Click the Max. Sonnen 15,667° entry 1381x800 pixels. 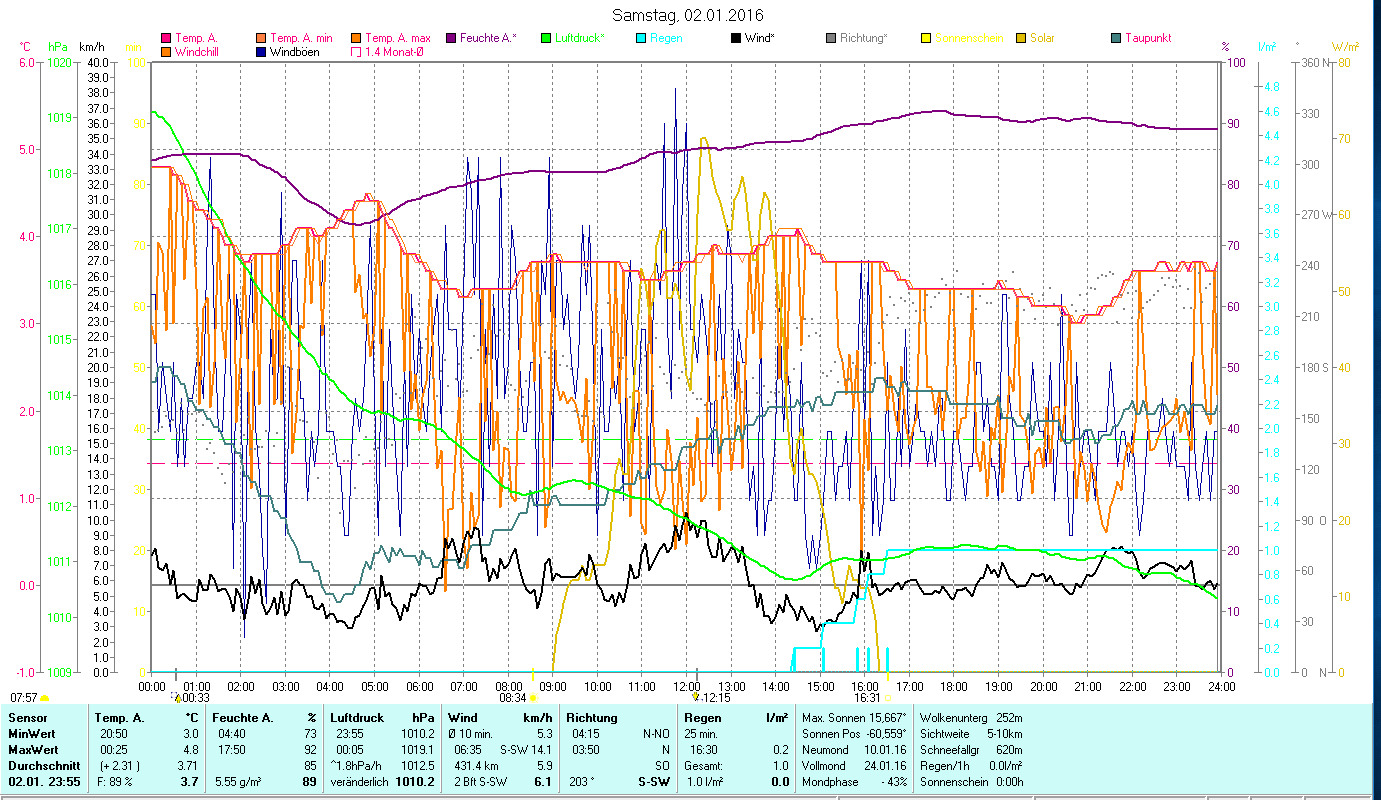click(x=854, y=718)
